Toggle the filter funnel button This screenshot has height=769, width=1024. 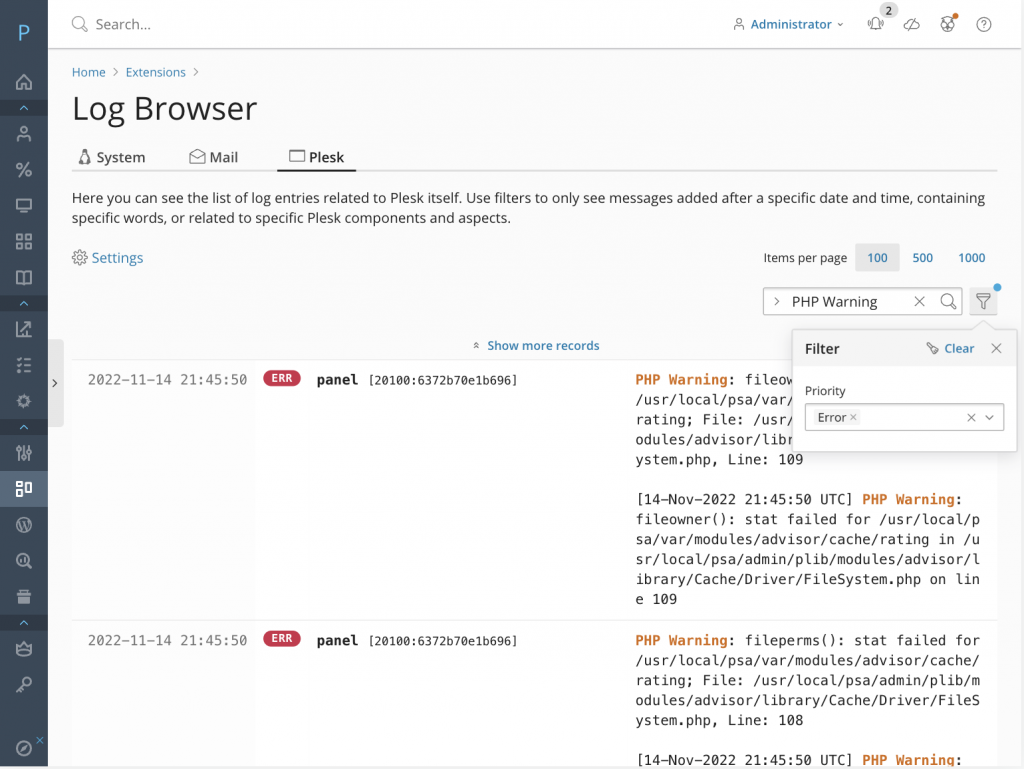983,302
